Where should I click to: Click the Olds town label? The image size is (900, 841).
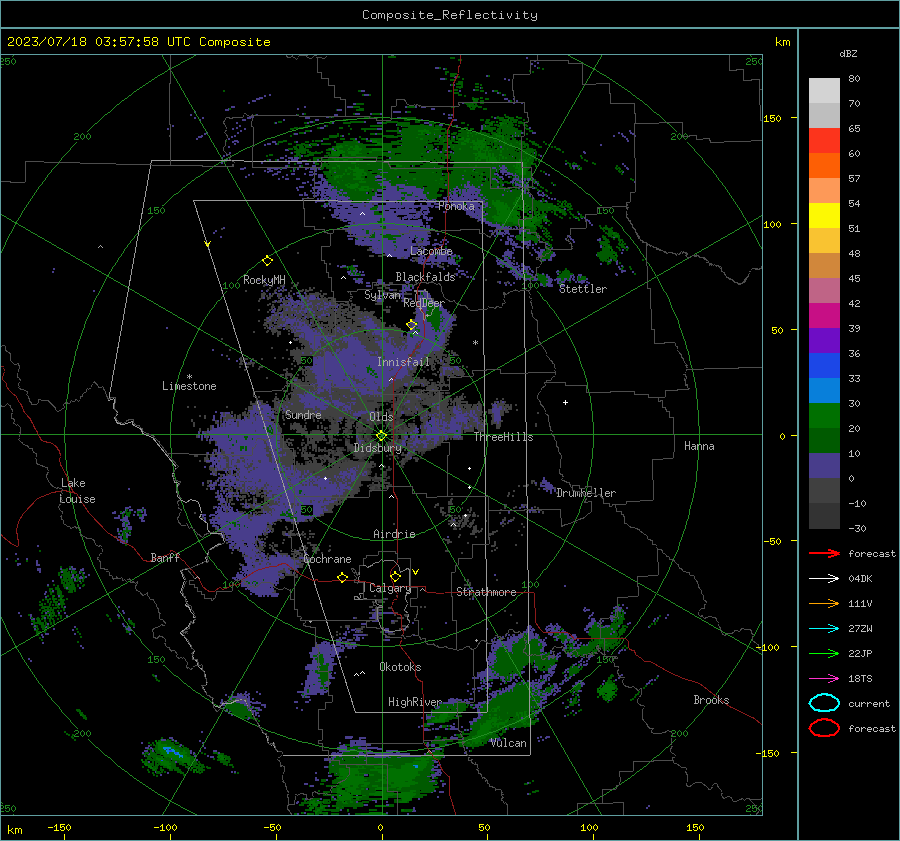click(x=381, y=417)
